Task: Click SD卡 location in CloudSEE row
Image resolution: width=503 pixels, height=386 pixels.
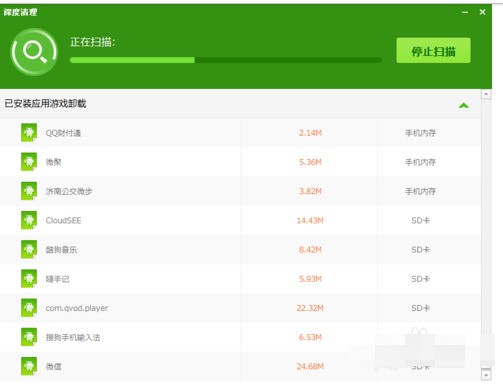Action: tap(420, 220)
